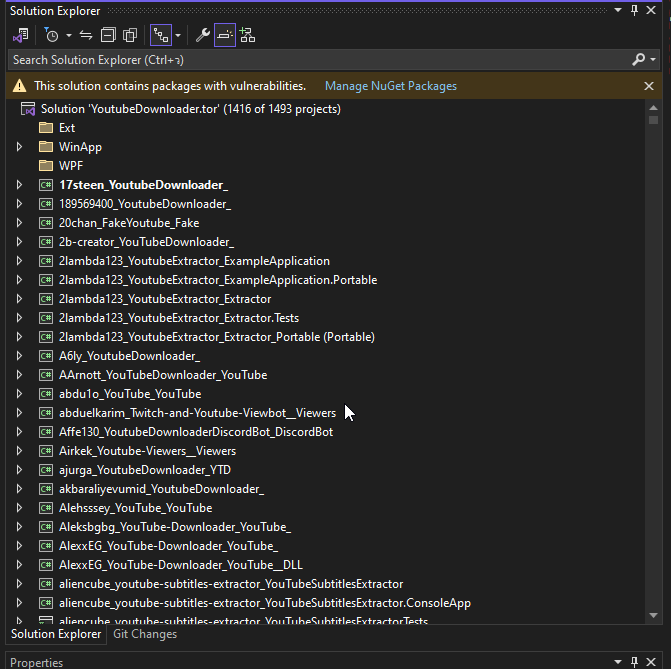Image resolution: width=671 pixels, height=669 pixels.
Task: Open Solution Explorer window position dropdown
Action: [x=618, y=10]
